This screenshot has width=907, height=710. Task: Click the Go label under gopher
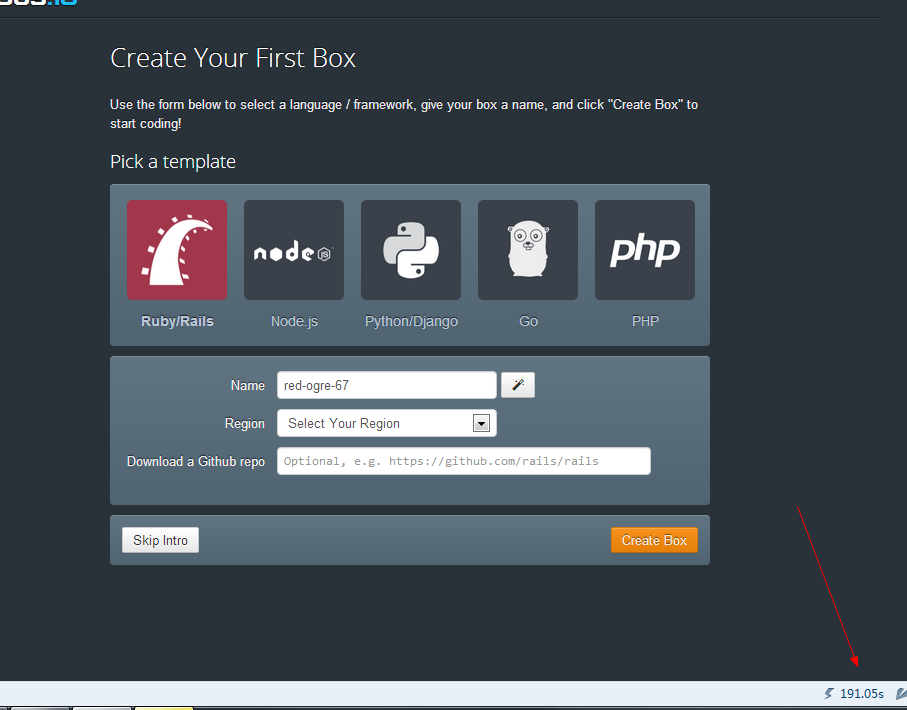(x=528, y=321)
